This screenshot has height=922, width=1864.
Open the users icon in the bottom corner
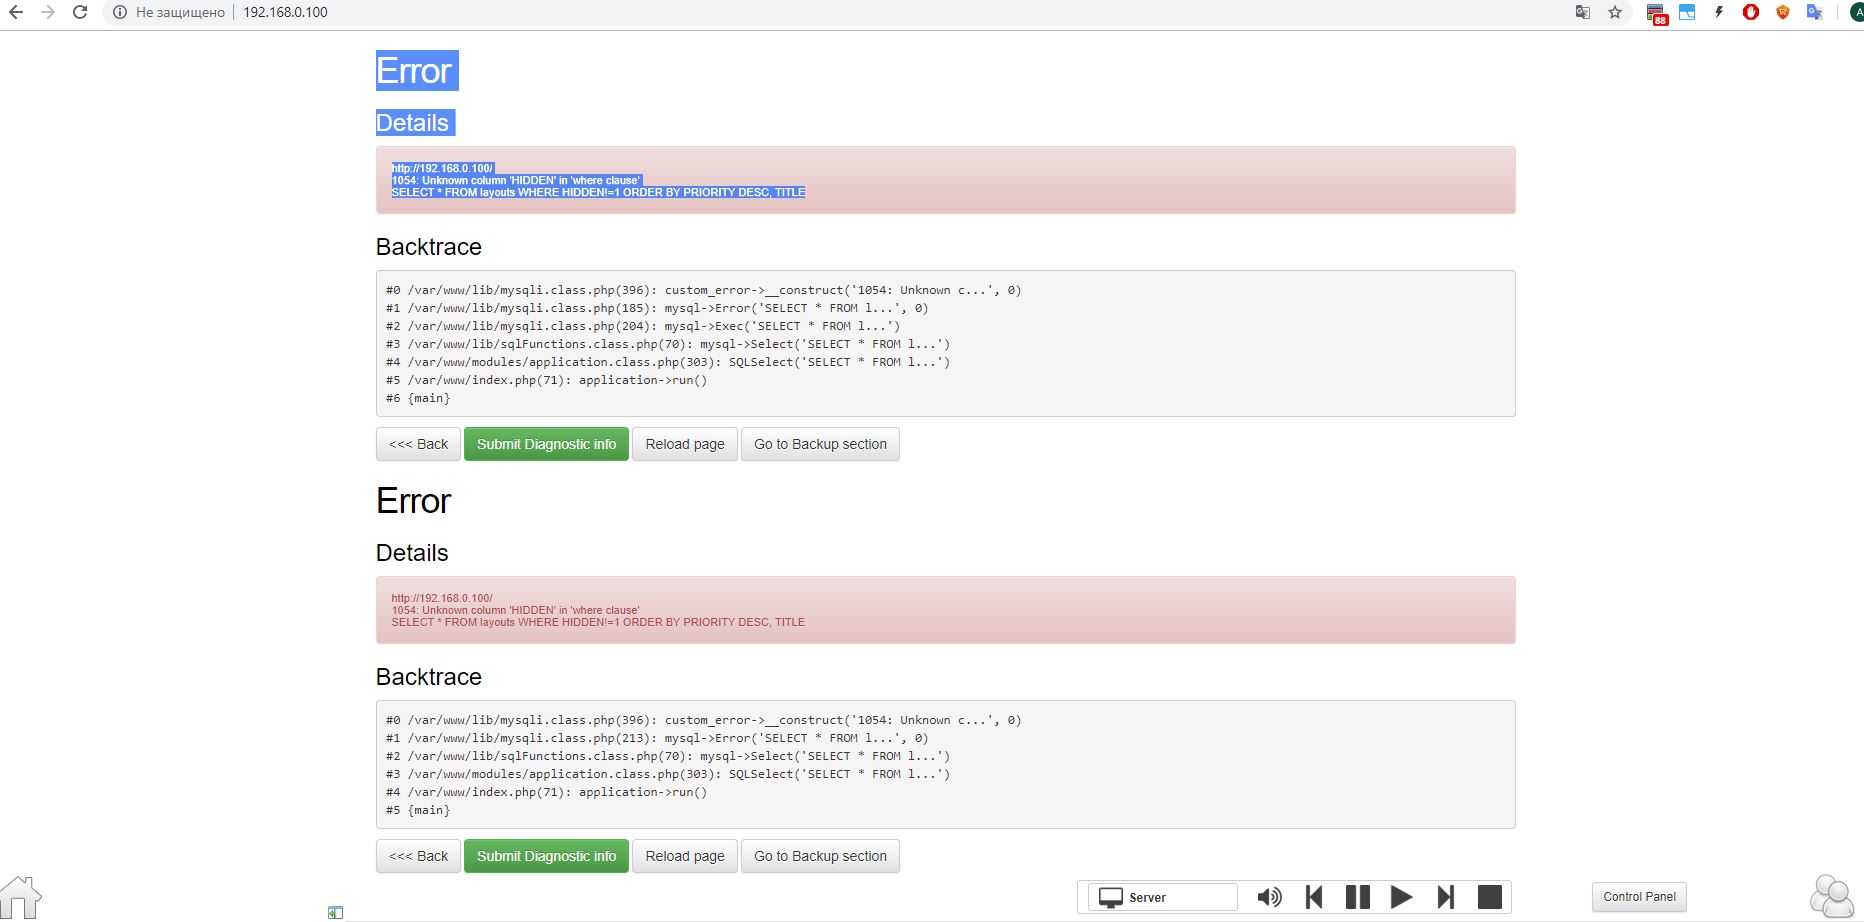[x=1832, y=896]
